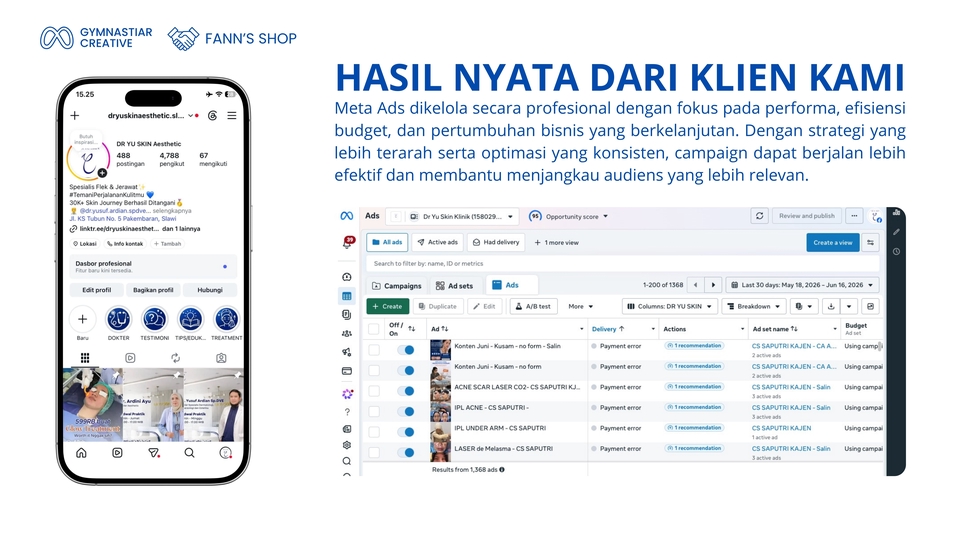Open Reports dropdown beside Breakdown

(x=803, y=306)
